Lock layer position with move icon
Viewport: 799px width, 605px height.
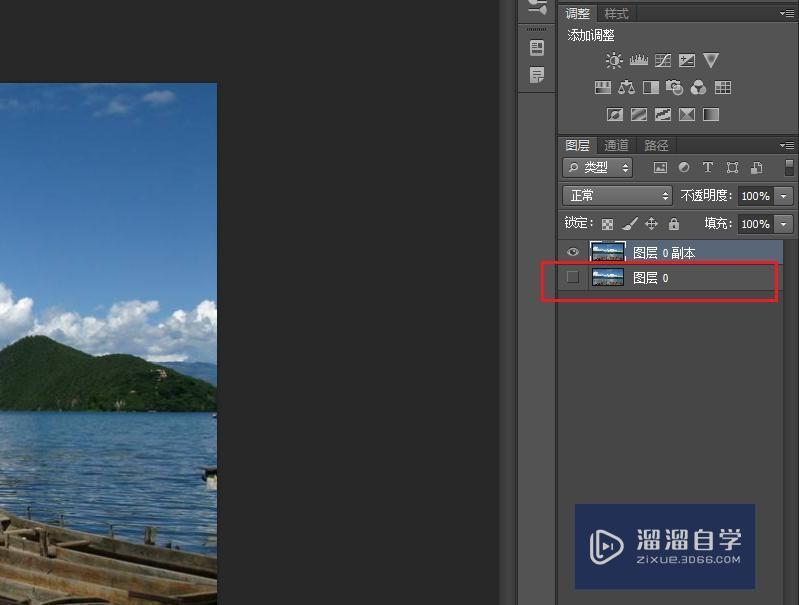[651, 224]
